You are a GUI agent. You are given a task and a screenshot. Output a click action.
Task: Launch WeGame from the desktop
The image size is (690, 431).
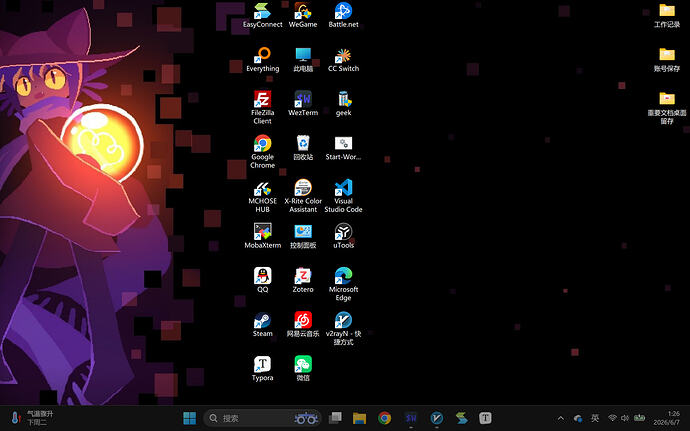tap(303, 15)
